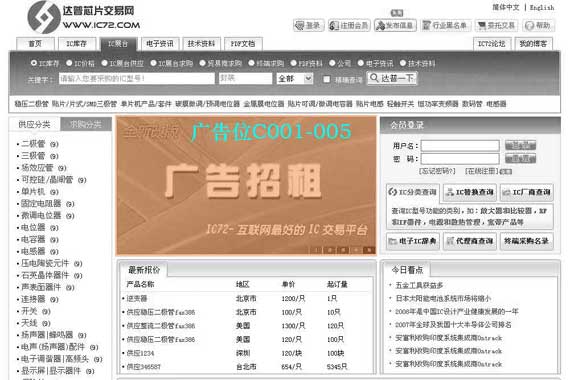The image size is (570, 380).
Task: Open the 逆变器 quote row
Action: click(x=137, y=299)
